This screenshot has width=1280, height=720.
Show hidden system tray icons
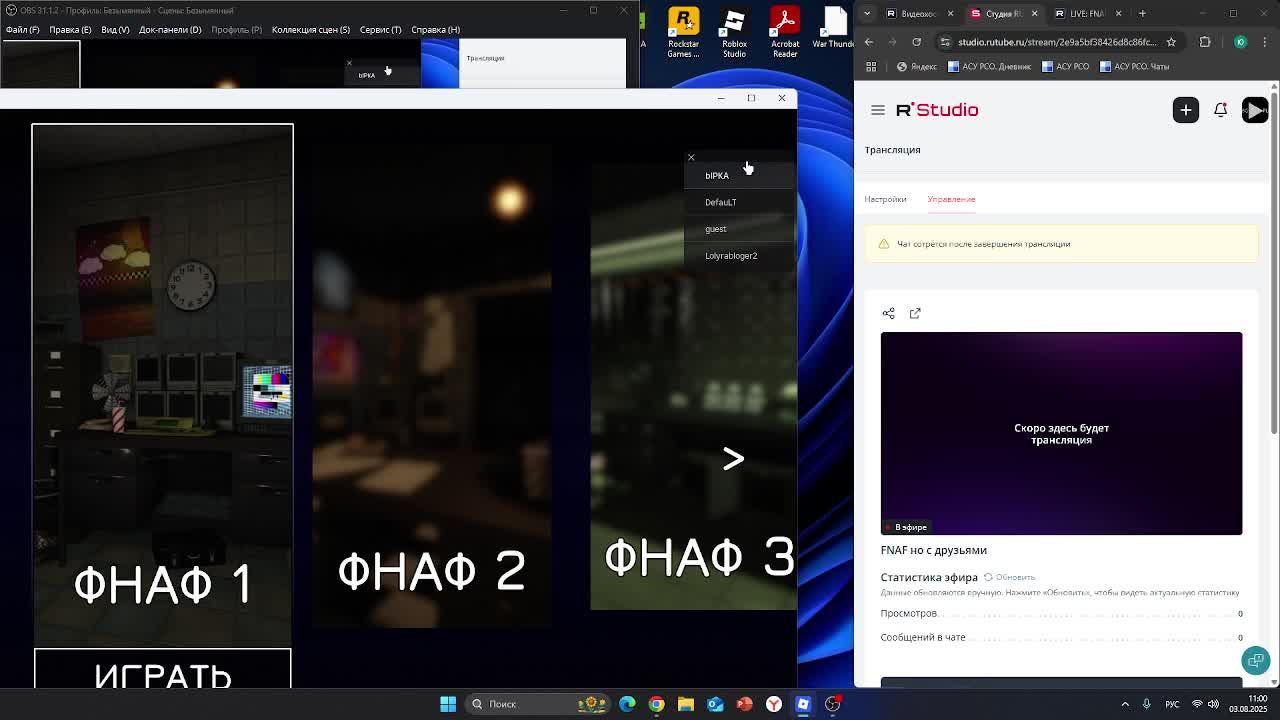tap(1125, 704)
